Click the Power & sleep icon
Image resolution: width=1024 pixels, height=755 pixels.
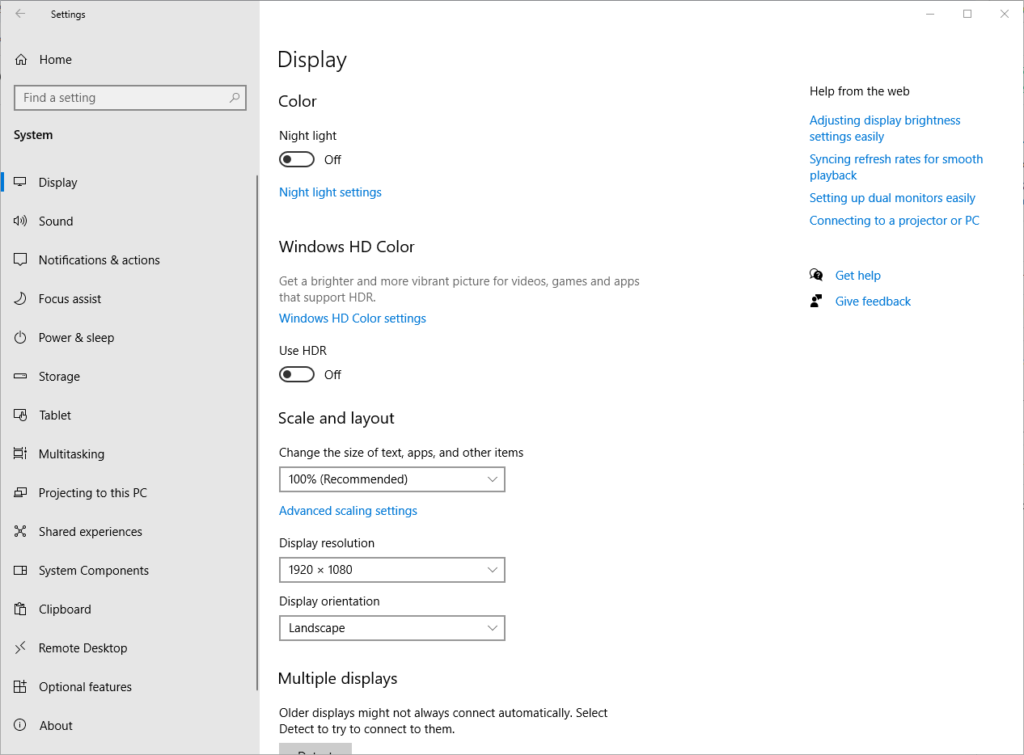pos(20,338)
